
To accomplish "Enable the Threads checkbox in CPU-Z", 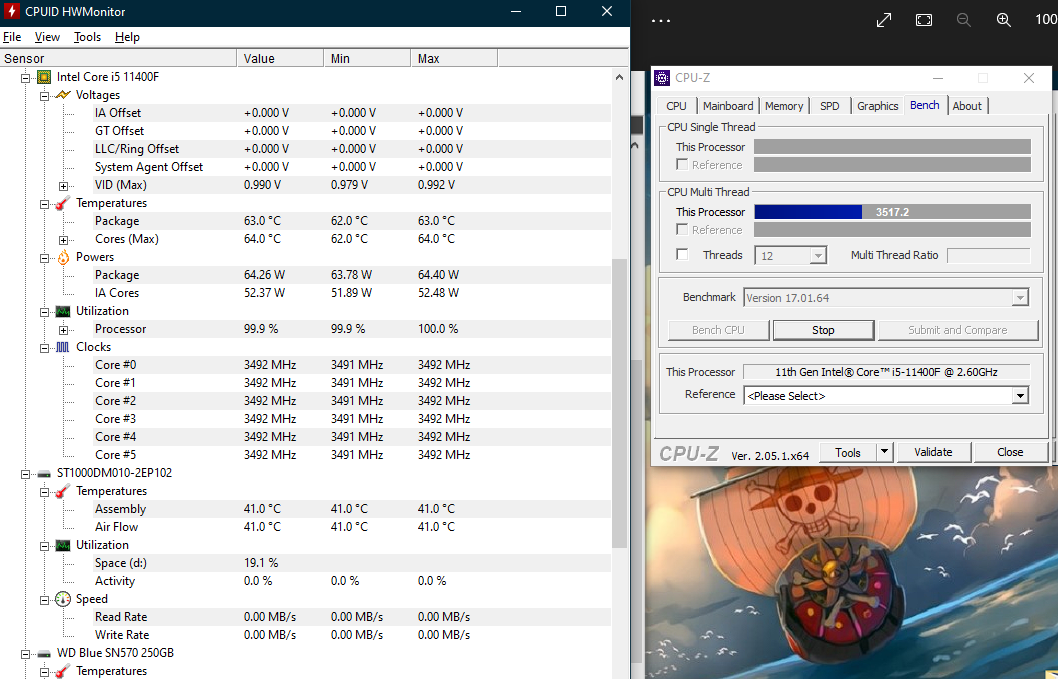I will click(x=682, y=254).
